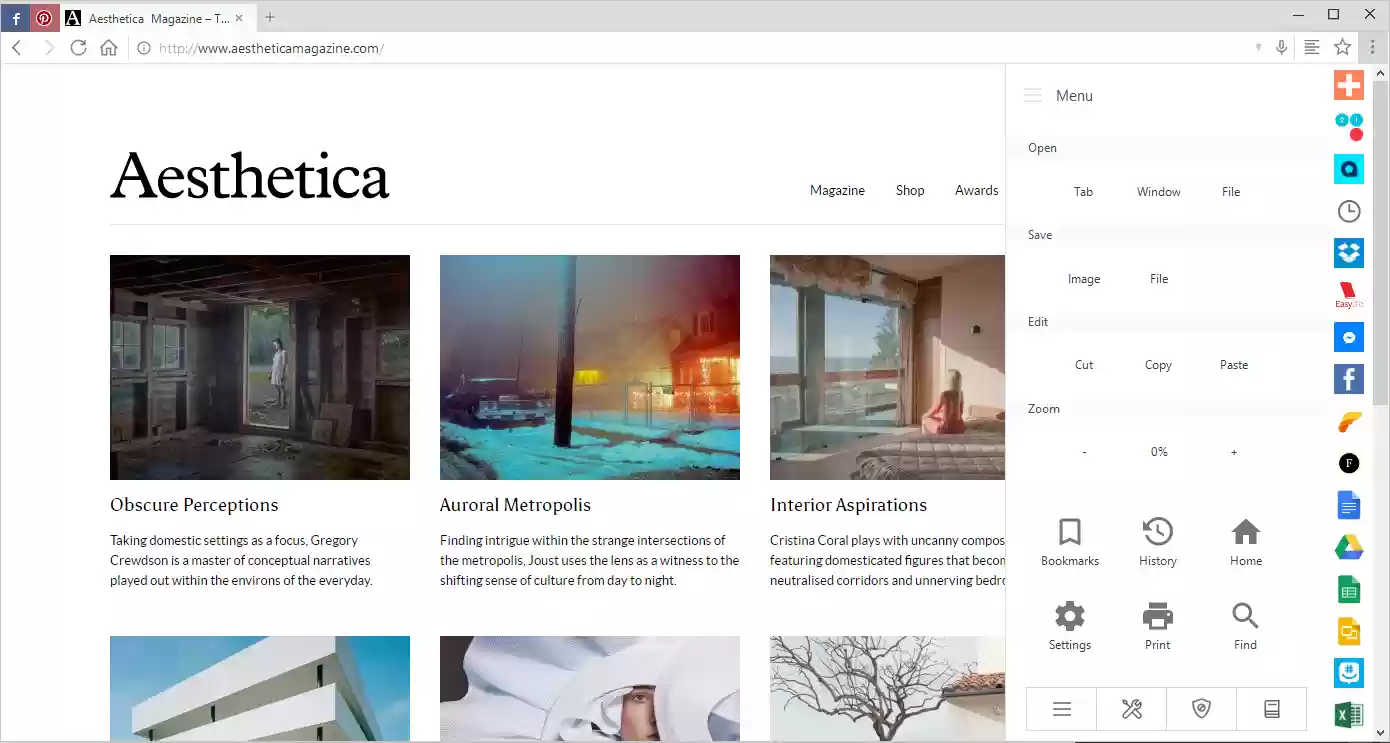
Task: Click the Bookmarks icon in menu
Action: click(x=1069, y=542)
